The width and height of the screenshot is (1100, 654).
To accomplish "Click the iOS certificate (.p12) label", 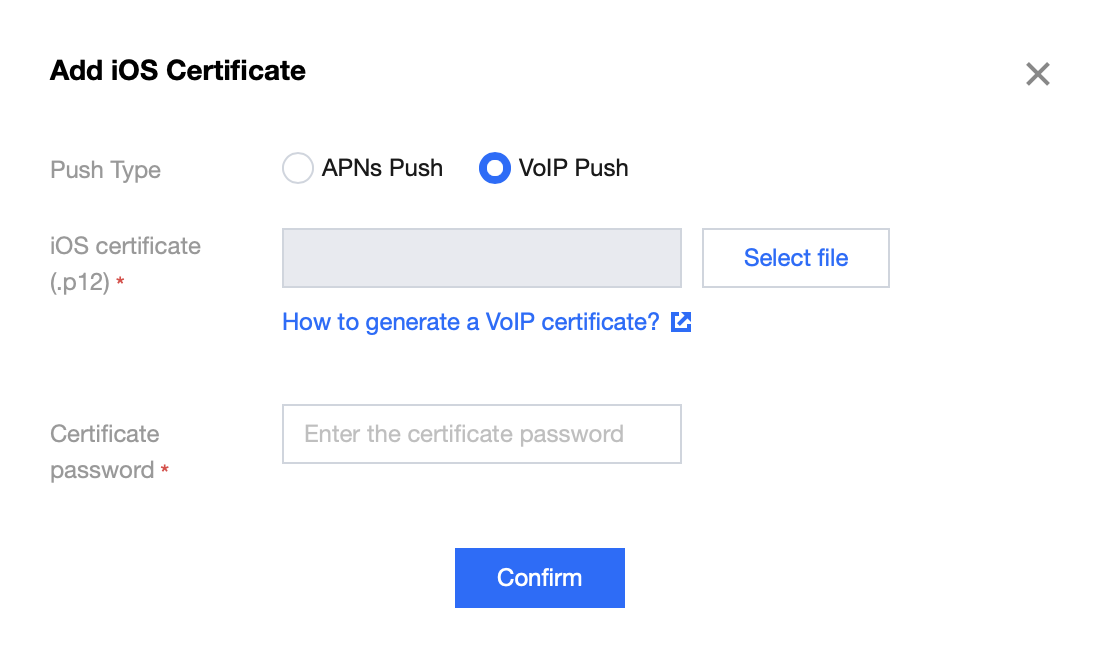I will tap(125, 264).
